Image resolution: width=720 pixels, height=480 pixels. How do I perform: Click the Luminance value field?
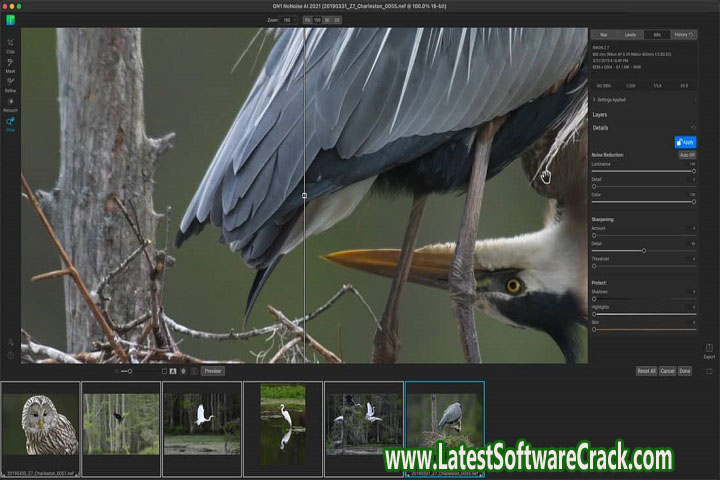pyautogui.click(x=692, y=164)
